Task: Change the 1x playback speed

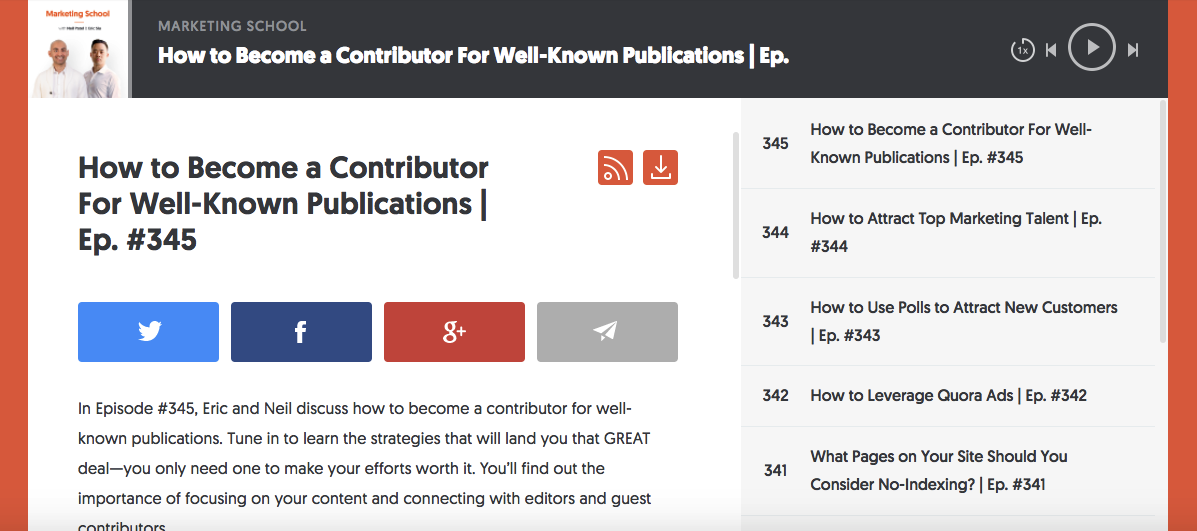Action: tap(1022, 50)
